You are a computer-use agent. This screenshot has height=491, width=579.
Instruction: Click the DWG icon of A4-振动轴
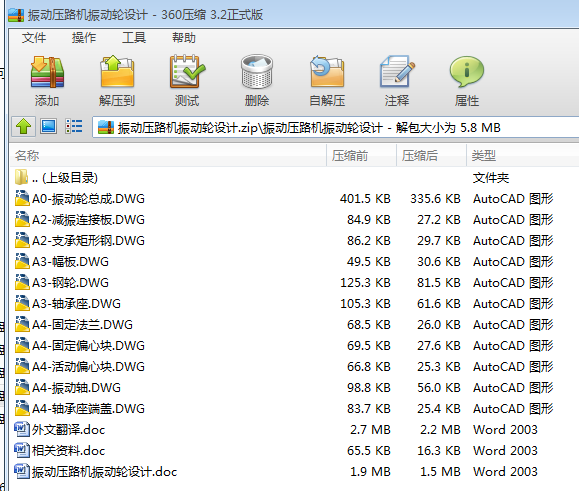(22, 387)
